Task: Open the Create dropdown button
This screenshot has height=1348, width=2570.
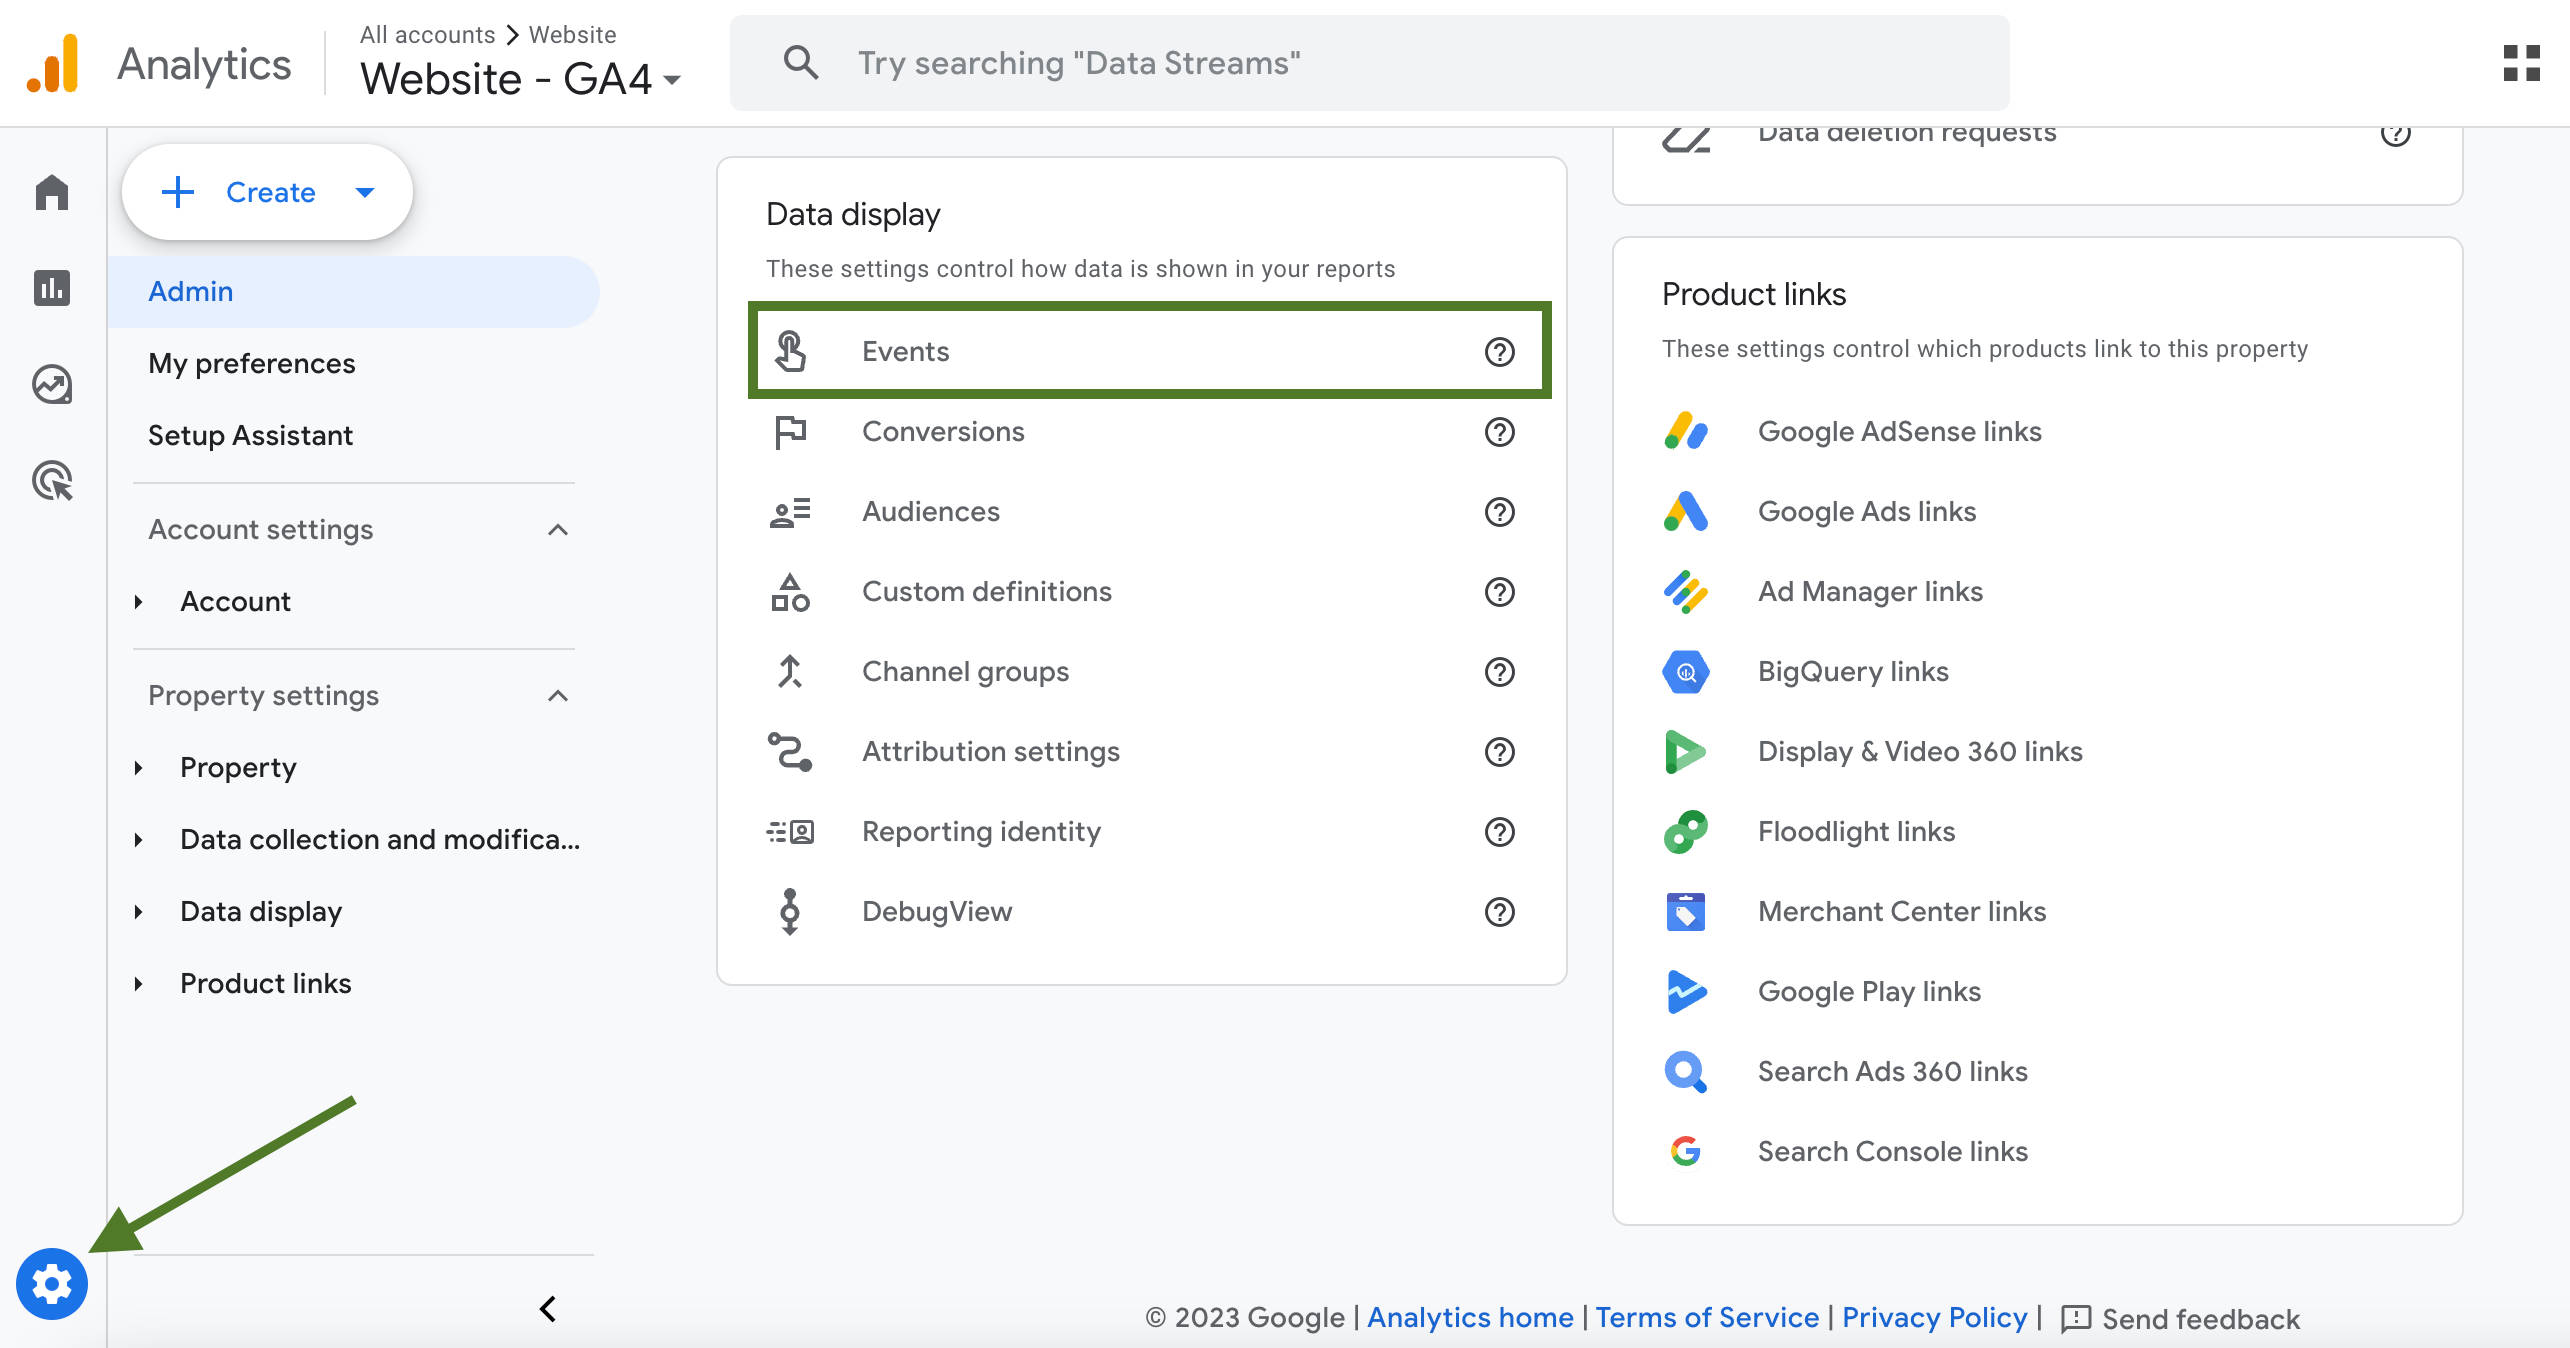Action: point(267,192)
